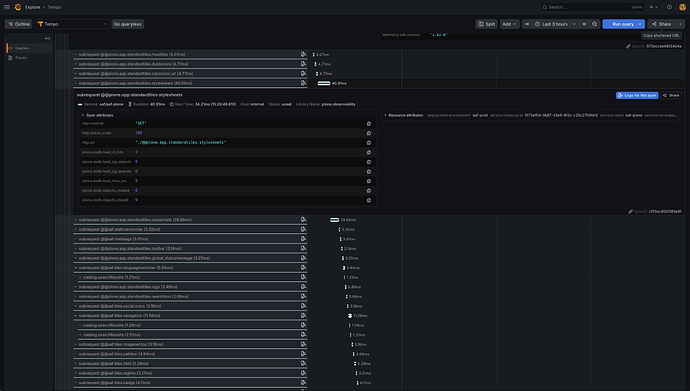Copy plone.zodb.load_l2_hits value
This screenshot has height=391, width=690.
click(369, 153)
